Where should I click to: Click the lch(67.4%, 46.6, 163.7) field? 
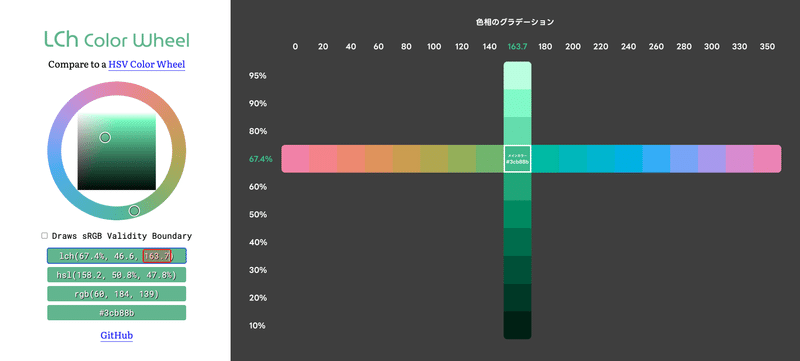click(x=116, y=255)
